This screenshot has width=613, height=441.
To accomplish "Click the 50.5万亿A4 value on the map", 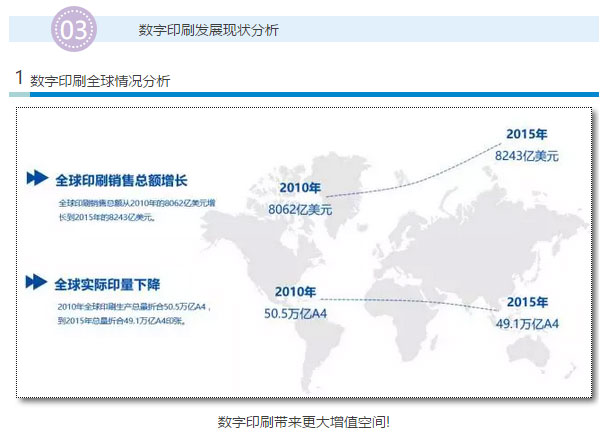I will coord(296,314).
